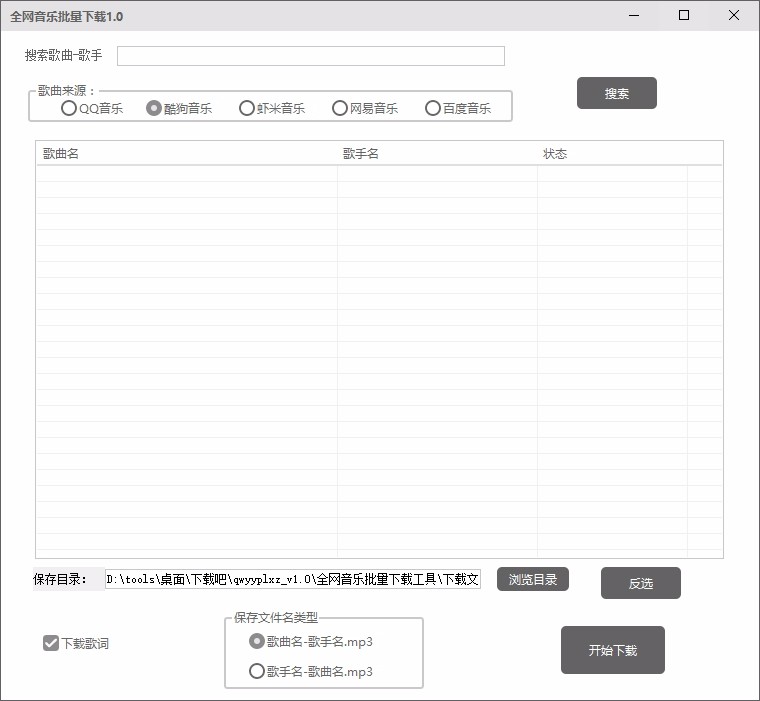Viewport: 760px width, 701px height.
Task: Minimize the 全网音乐批量下载 window
Action: 634,16
